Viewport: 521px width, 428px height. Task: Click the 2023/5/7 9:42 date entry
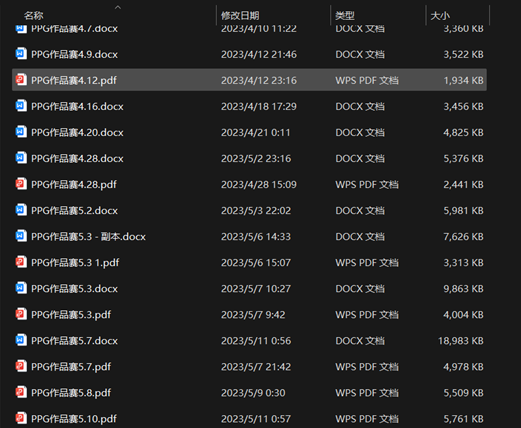pos(253,315)
